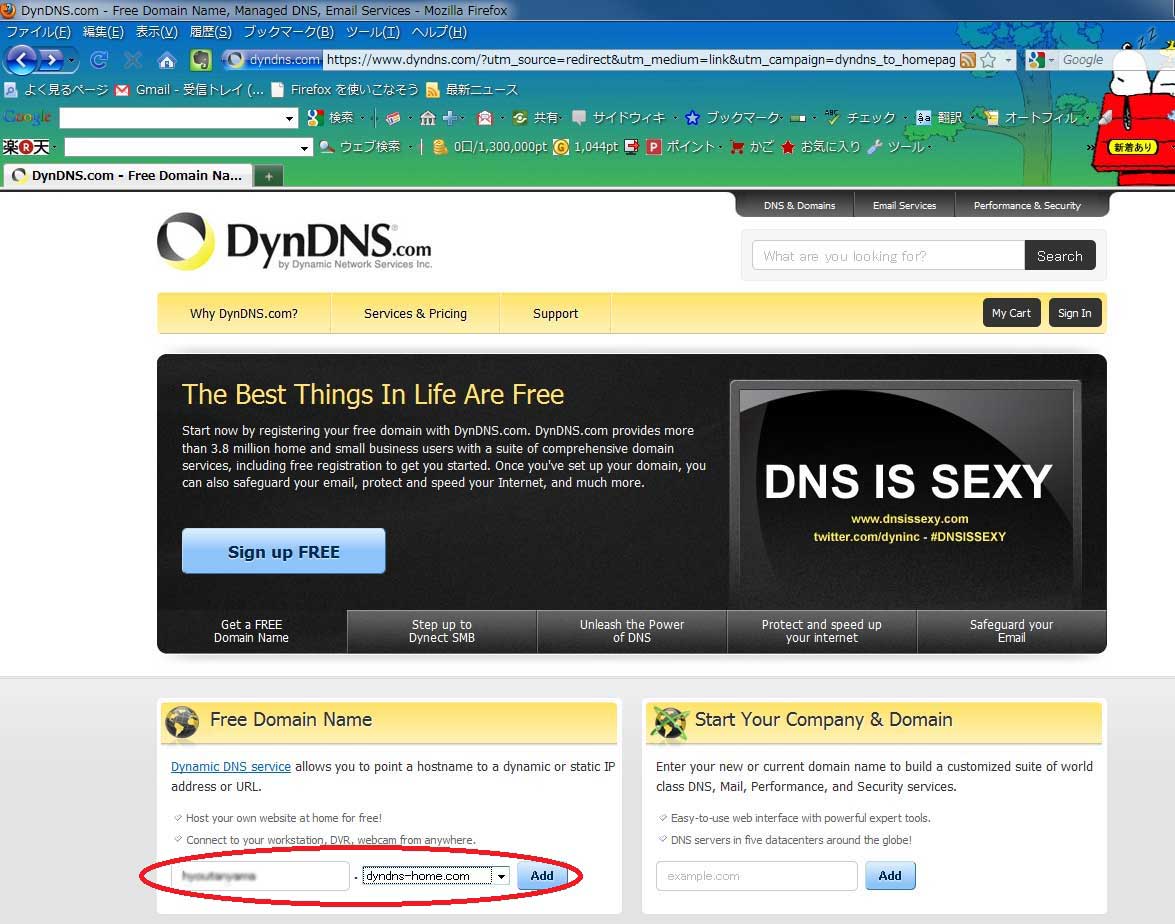Image resolution: width=1175 pixels, height=924 pixels.
Task: Click the Evernote elephant toolbar icon
Action: (x=201, y=60)
